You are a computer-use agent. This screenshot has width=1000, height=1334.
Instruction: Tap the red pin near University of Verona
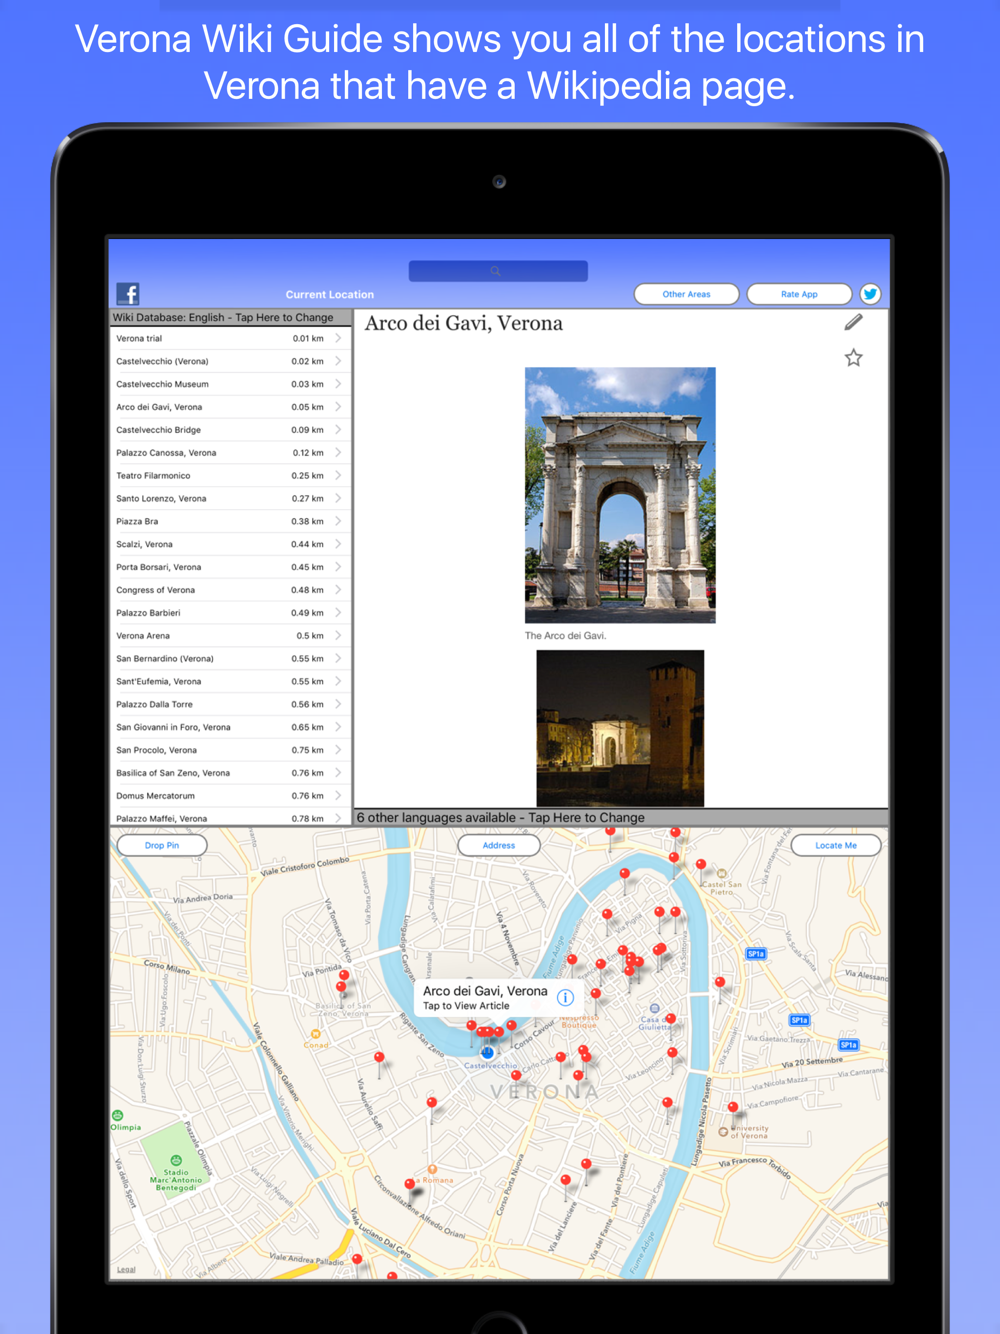click(x=733, y=1109)
